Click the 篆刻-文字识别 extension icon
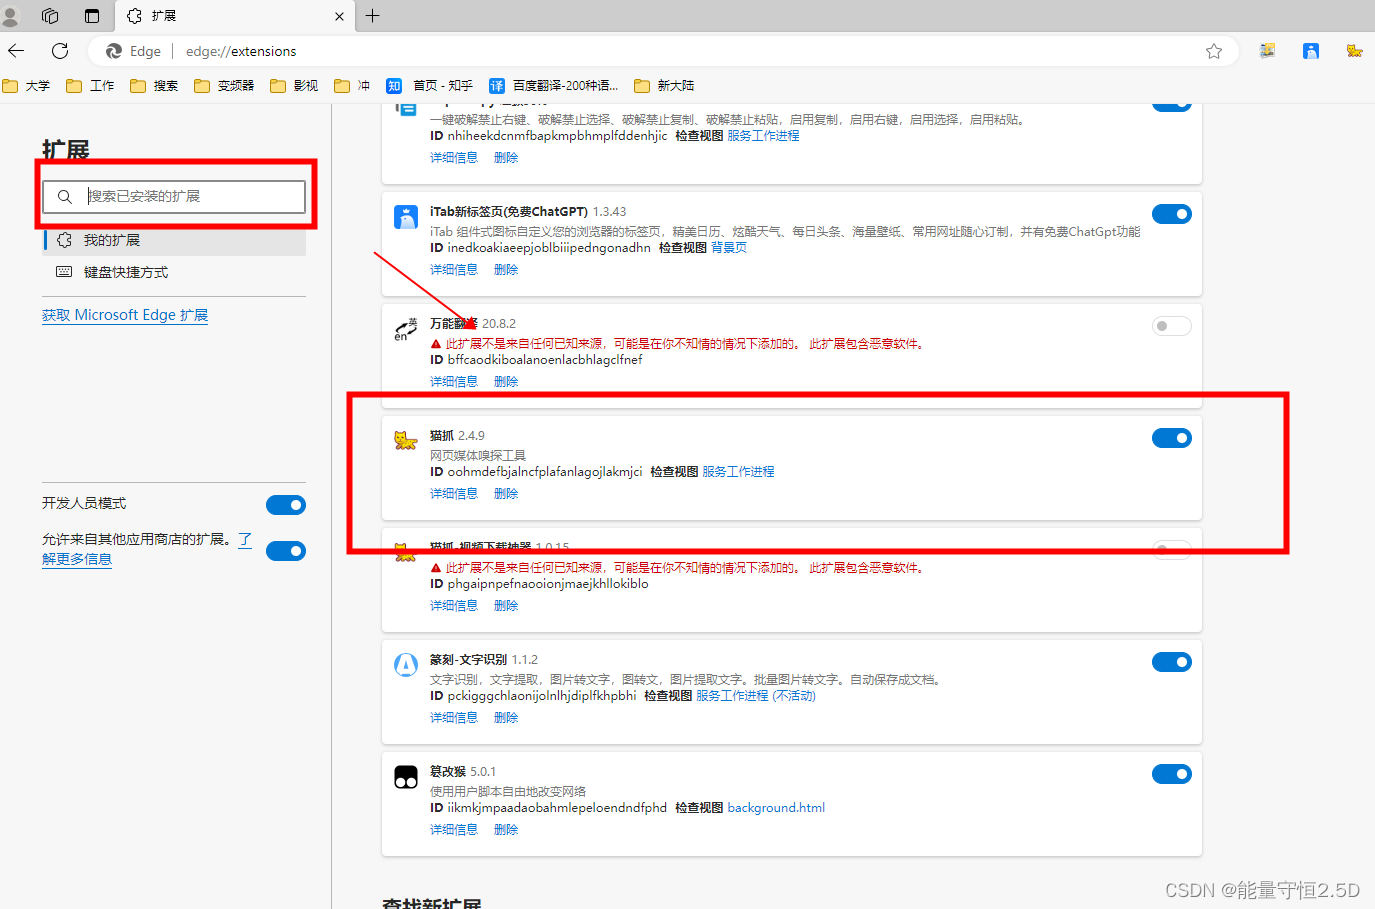1375x909 pixels. pyautogui.click(x=406, y=665)
